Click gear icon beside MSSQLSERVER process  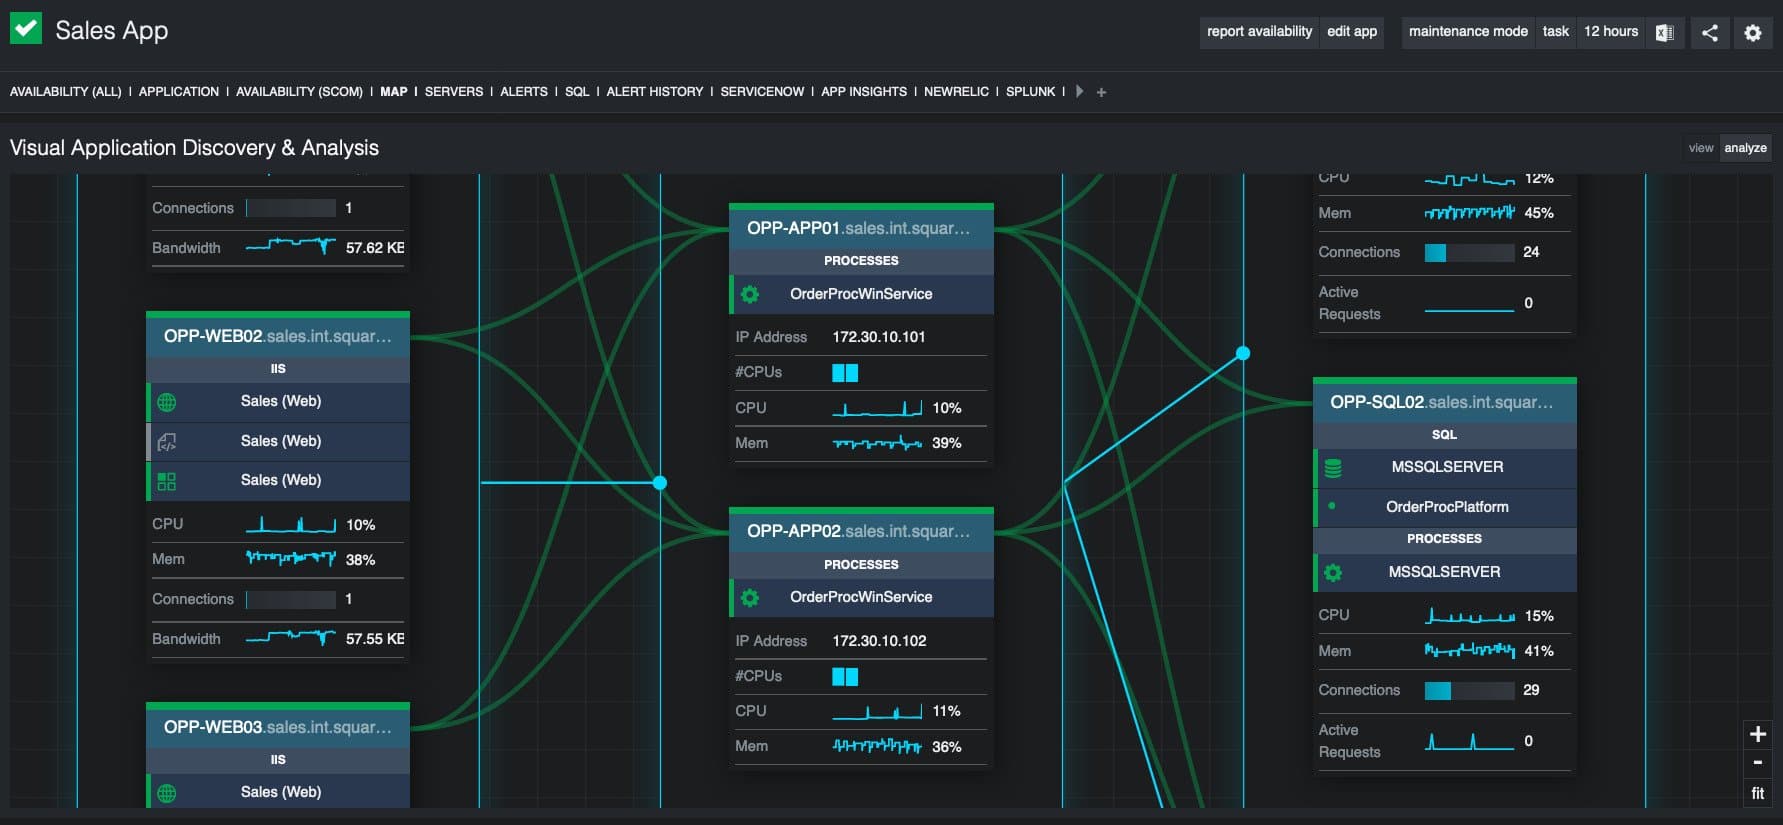1333,573
